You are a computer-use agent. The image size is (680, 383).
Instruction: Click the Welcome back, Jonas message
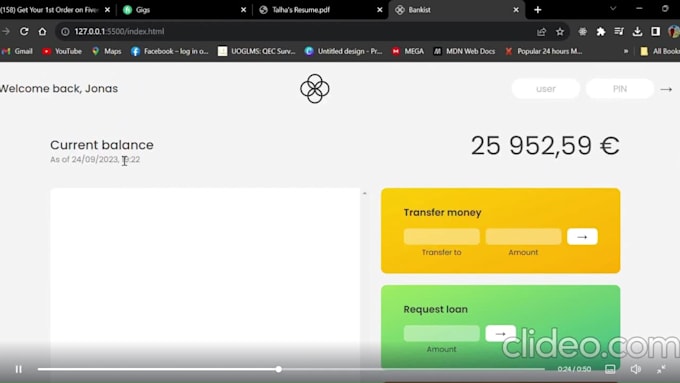[59, 88]
